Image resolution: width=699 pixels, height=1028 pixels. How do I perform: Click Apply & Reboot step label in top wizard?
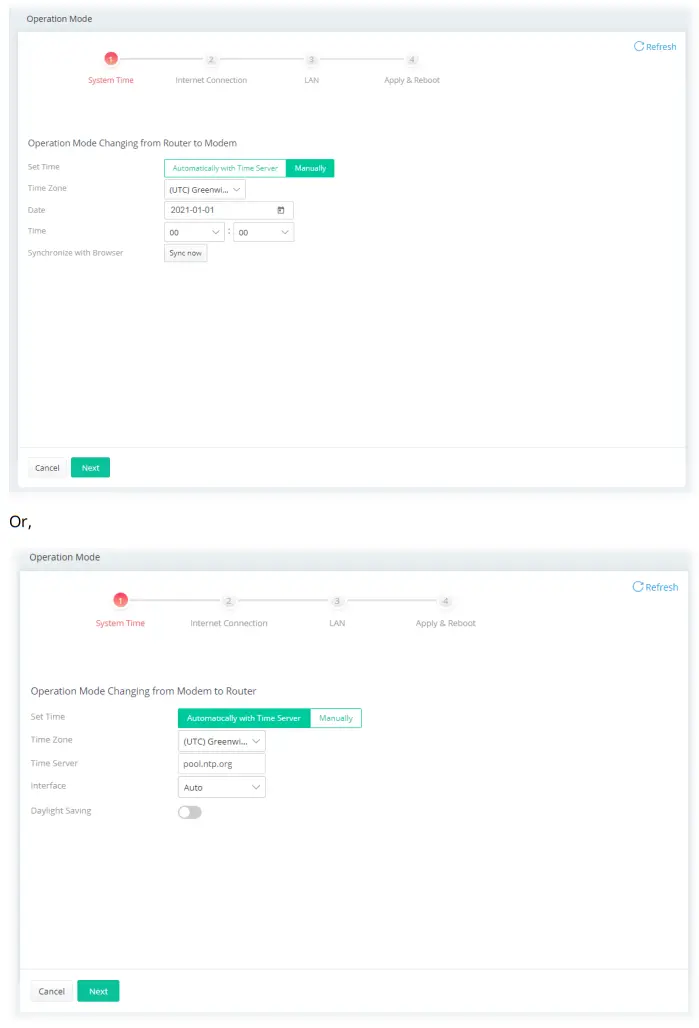pyautogui.click(x=412, y=80)
